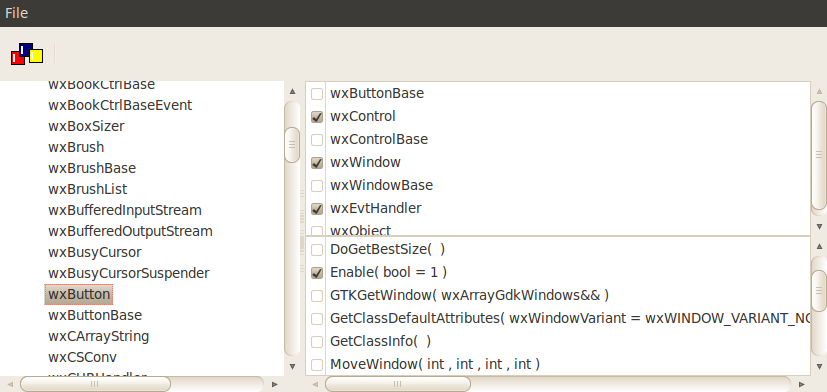The height and width of the screenshot is (392, 827).
Task: Click the base classes pane scrollbar thumb
Action: [819, 155]
